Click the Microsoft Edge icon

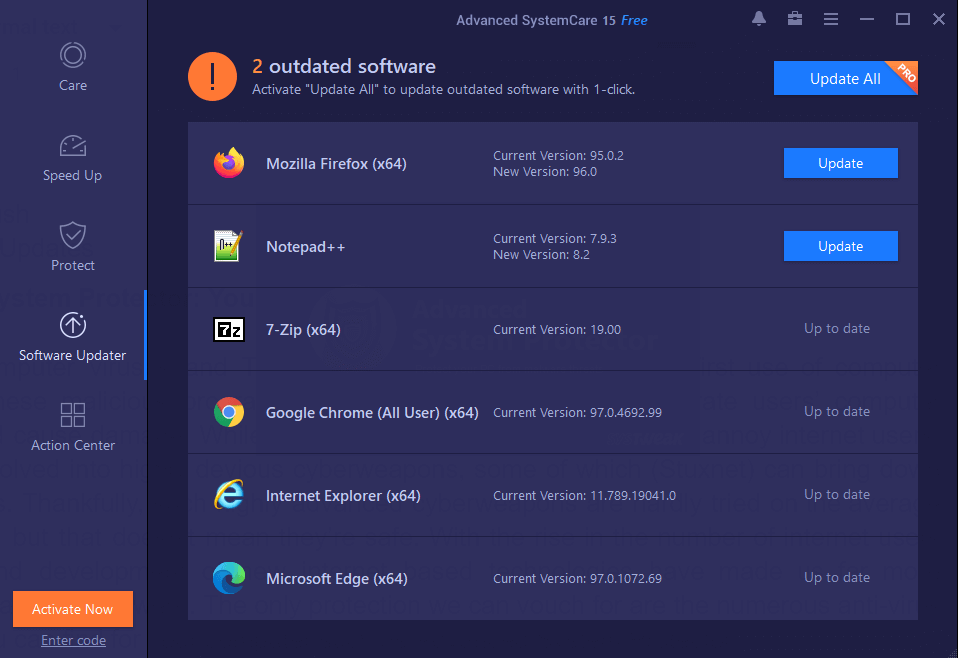click(229, 578)
